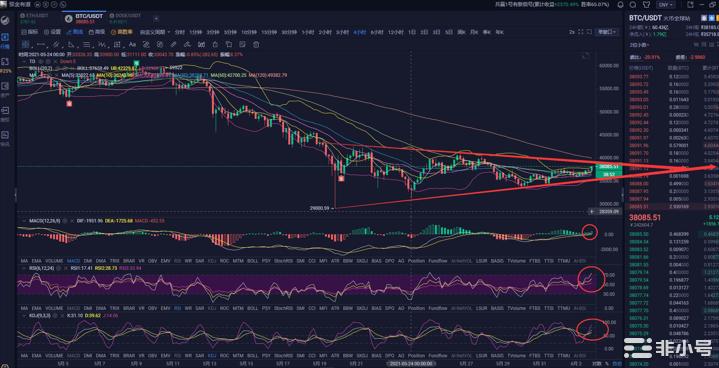The height and width of the screenshot is (368, 719).
Task: Select the straight line drawing tool
Action: pos(40,44)
